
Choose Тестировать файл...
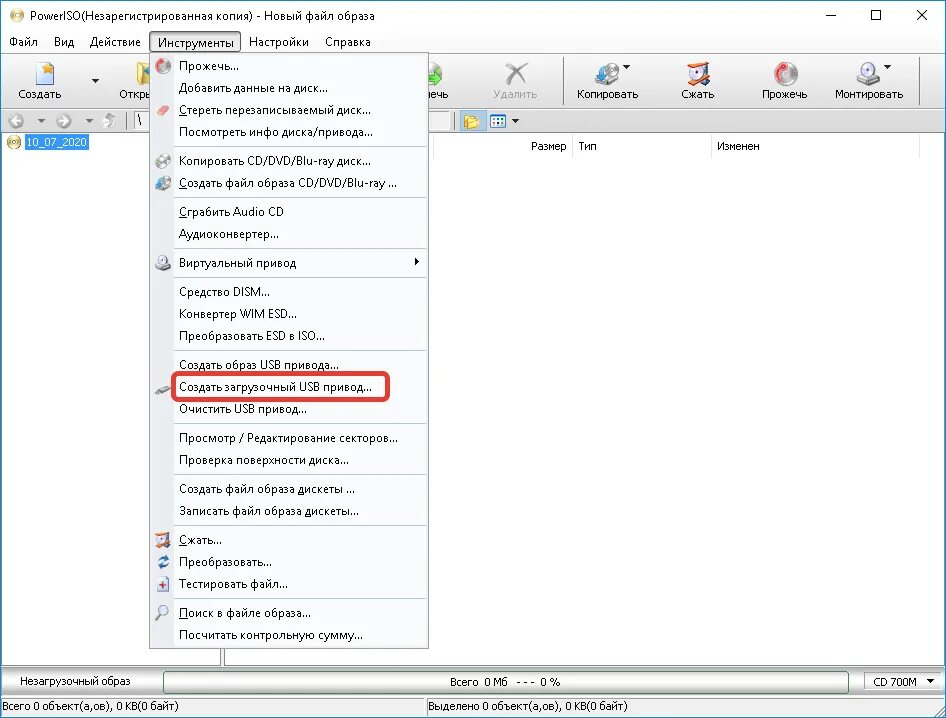(x=289, y=584)
